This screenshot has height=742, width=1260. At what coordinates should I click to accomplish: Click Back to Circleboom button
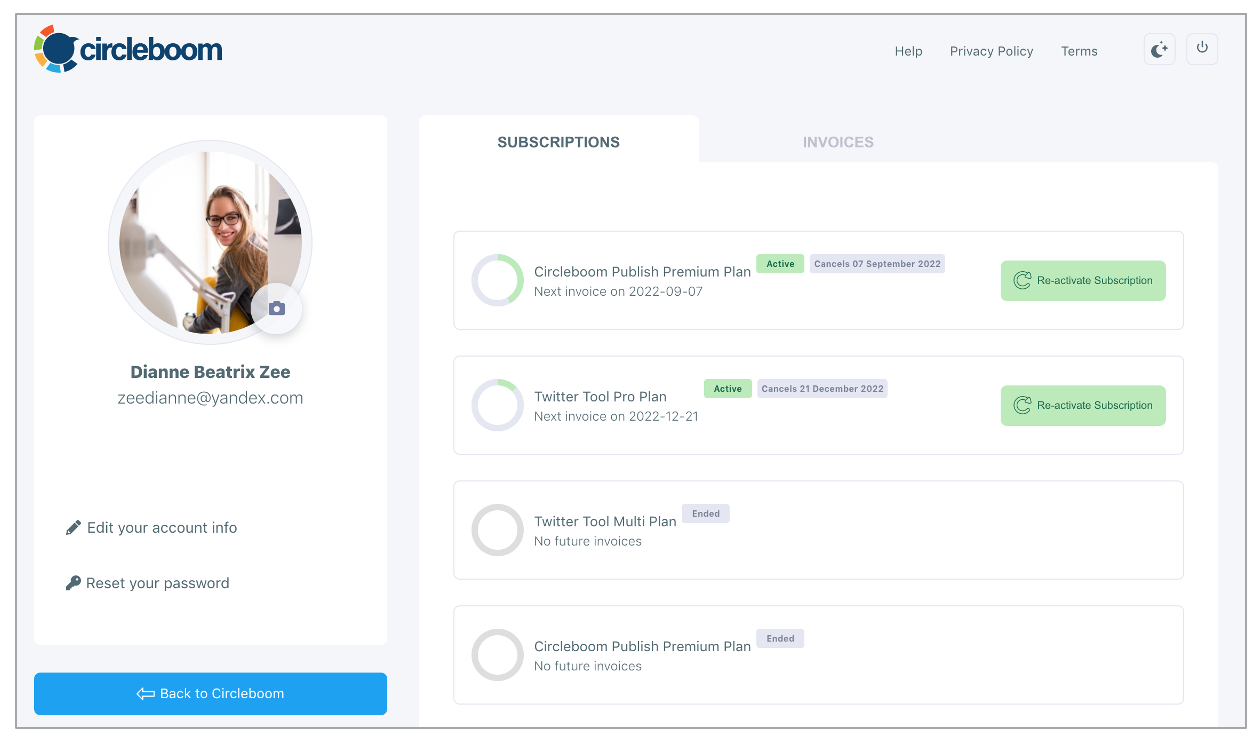pos(210,694)
